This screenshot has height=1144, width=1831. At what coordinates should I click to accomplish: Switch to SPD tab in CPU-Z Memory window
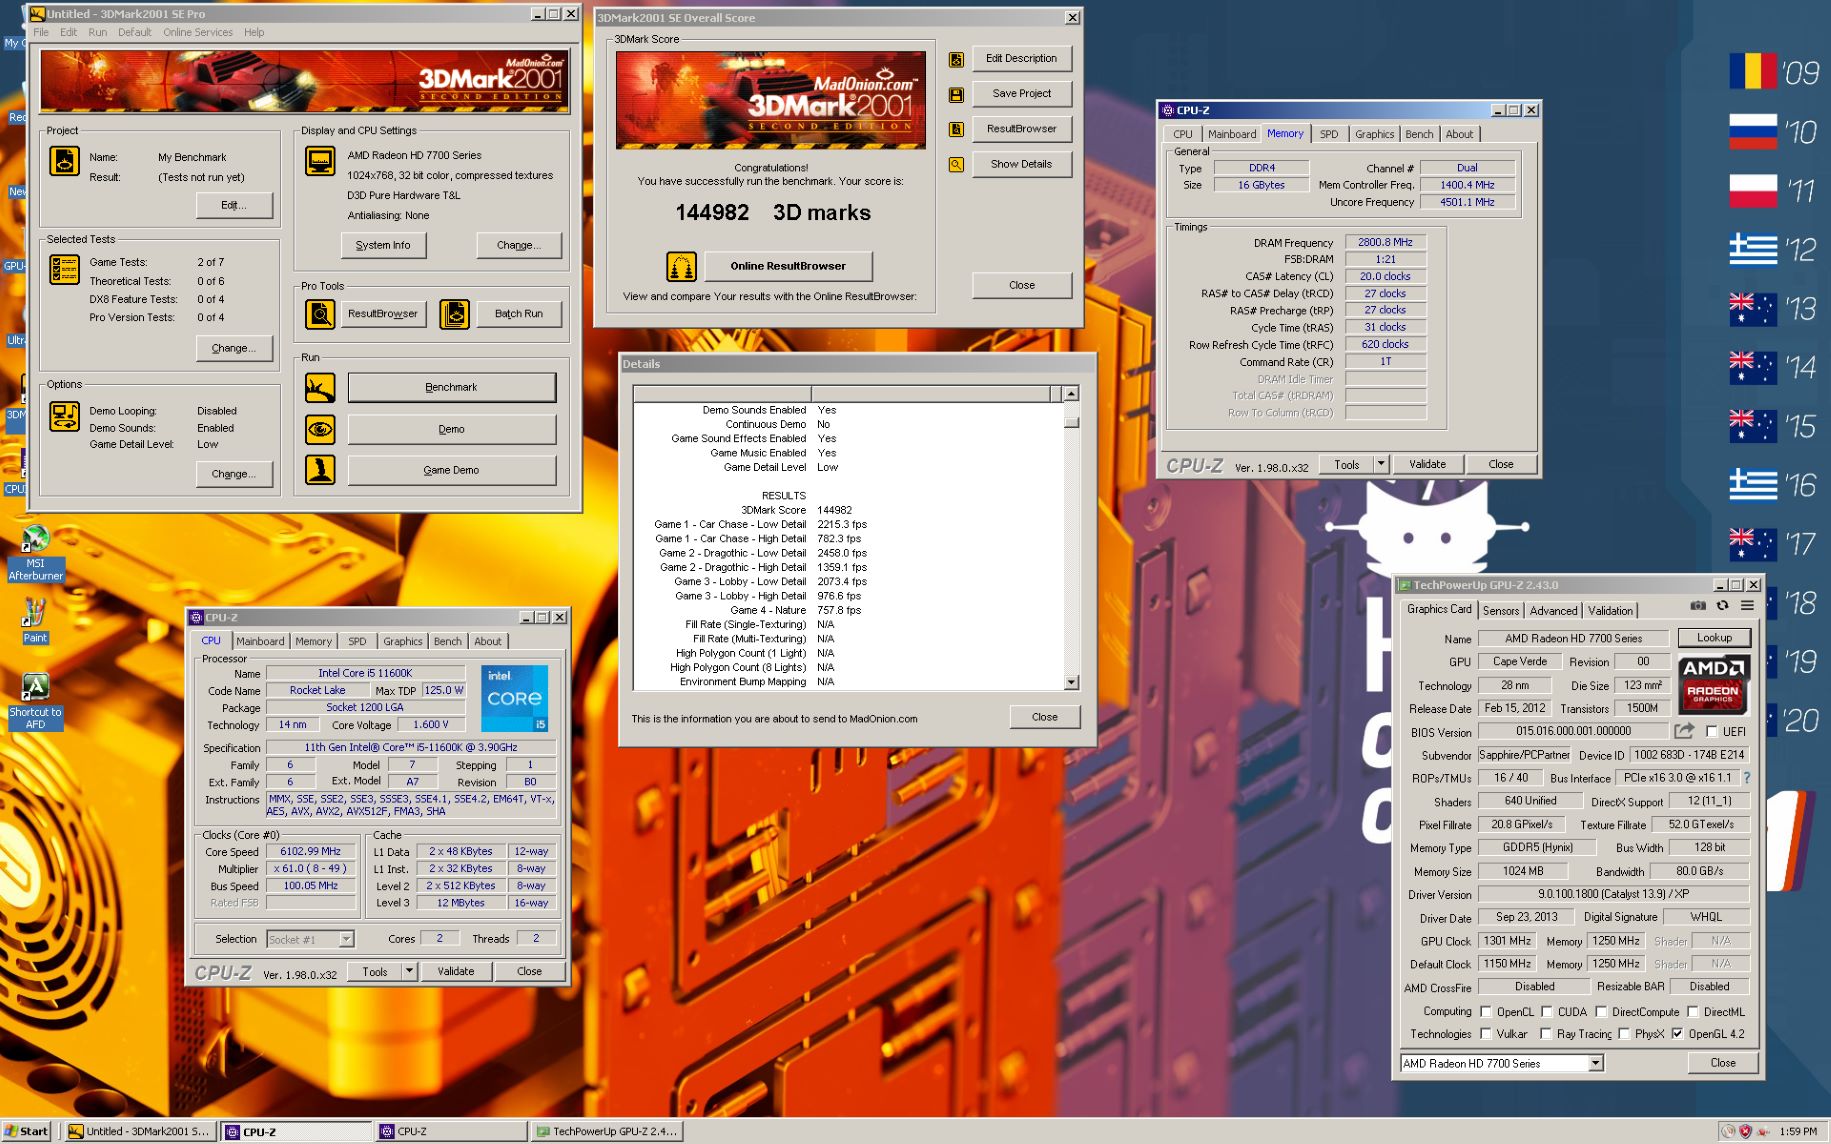point(1329,134)
